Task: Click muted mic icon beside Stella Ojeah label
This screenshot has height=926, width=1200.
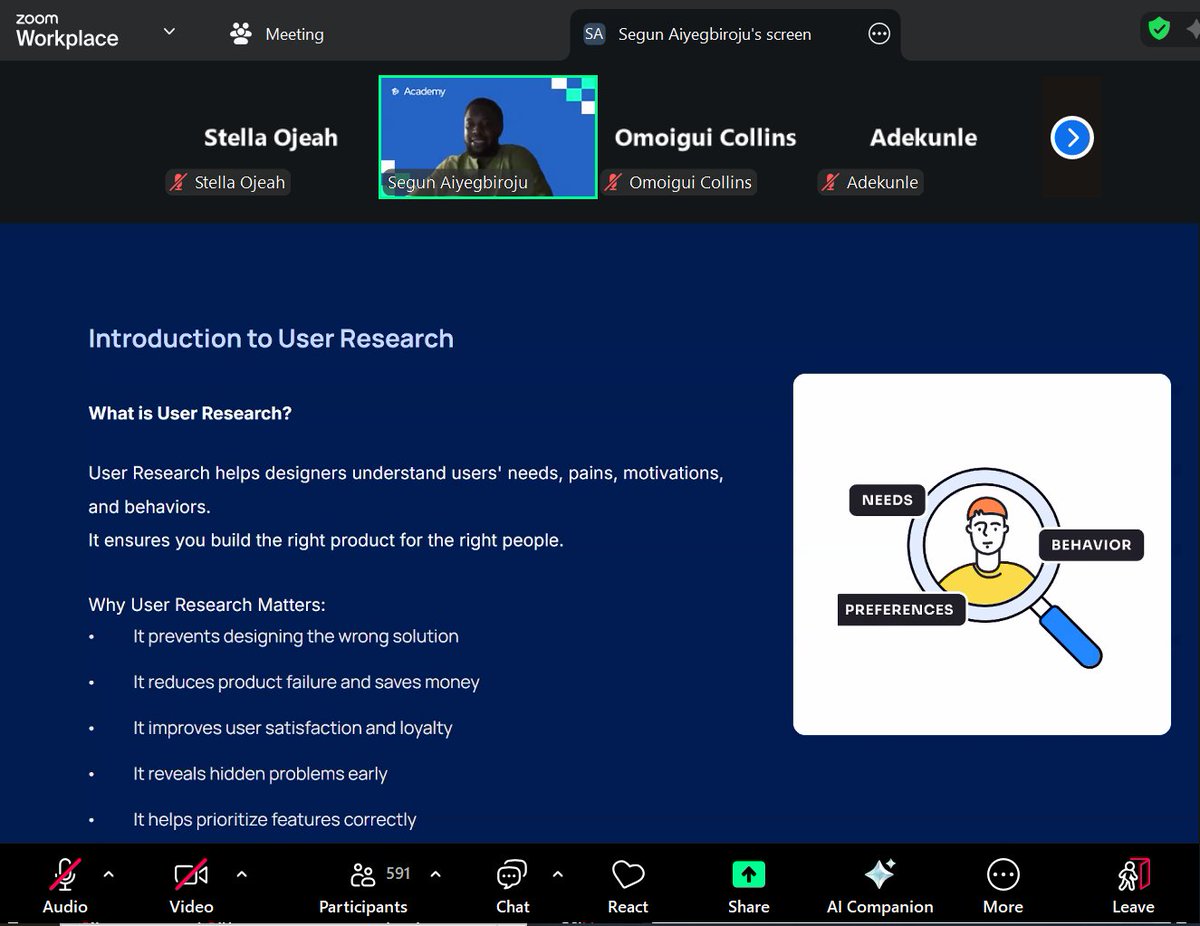Action: tap(178, 182)
